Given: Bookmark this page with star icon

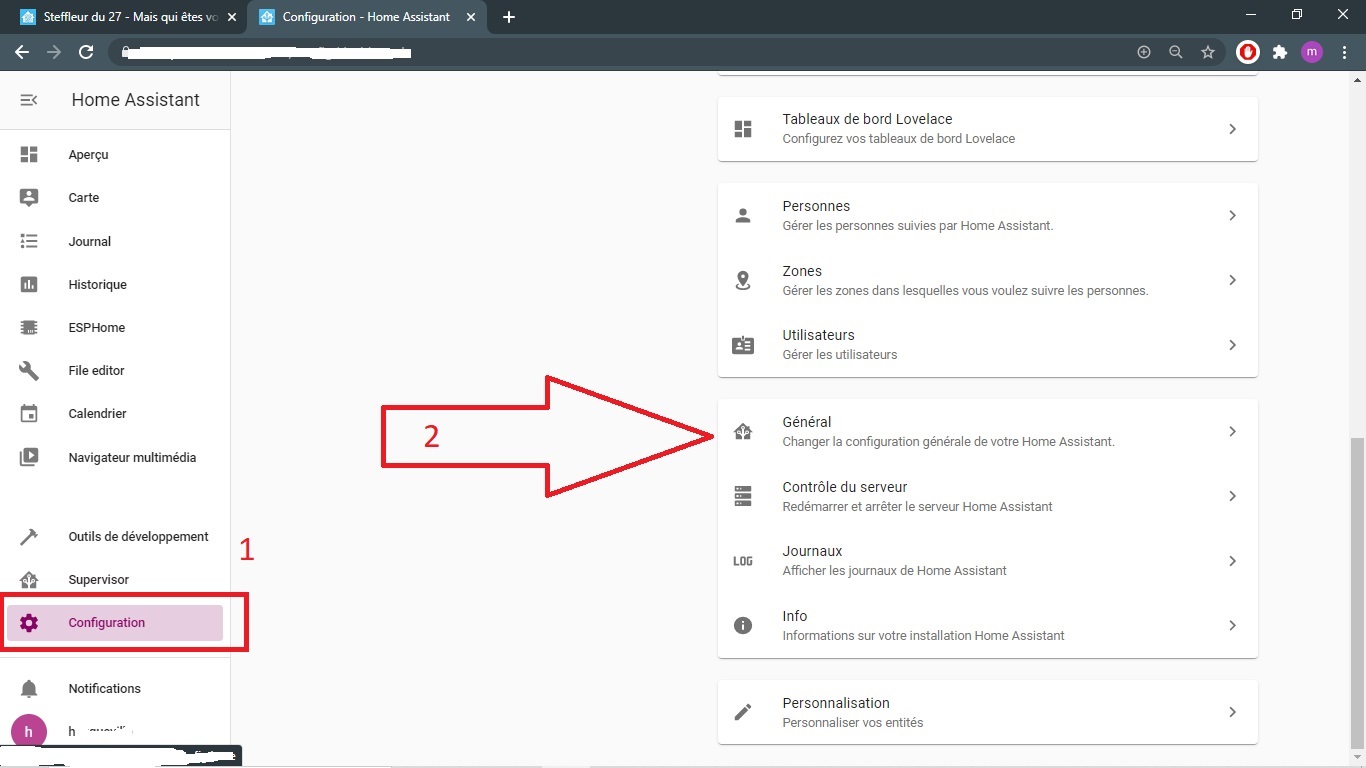Looking at the screenshot, I should tap(1208, 52).
